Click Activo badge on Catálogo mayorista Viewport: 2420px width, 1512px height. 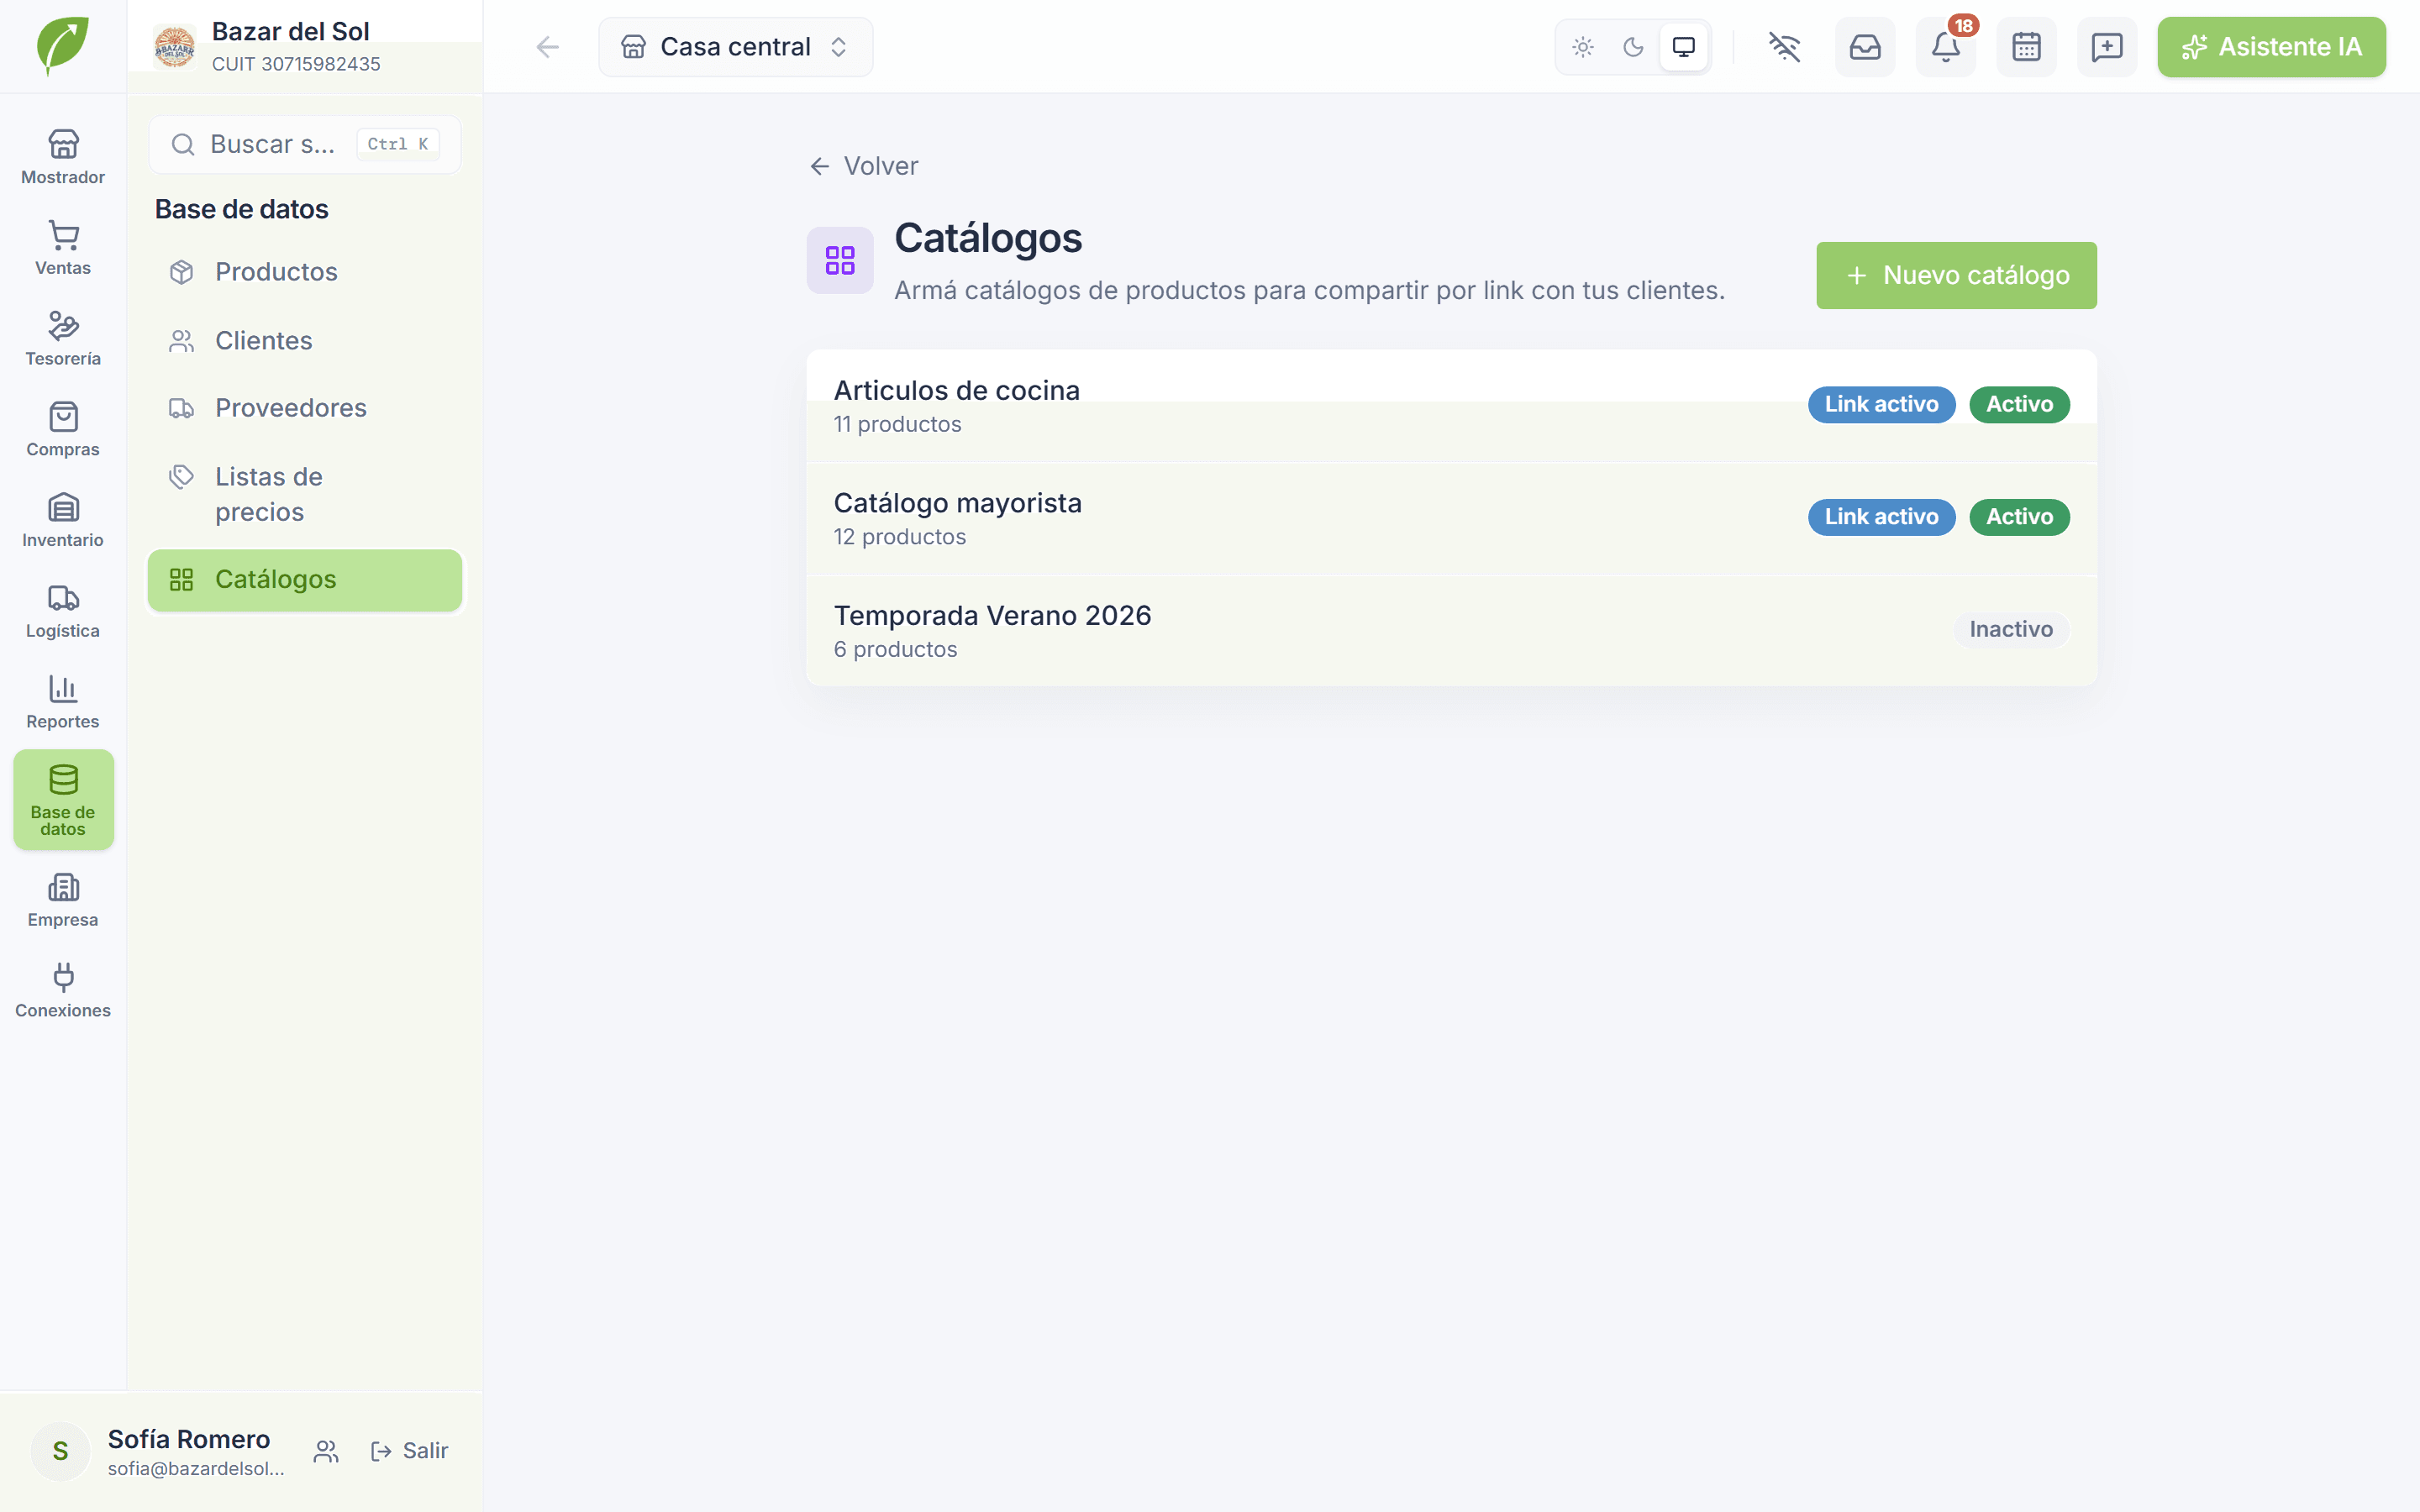[2019, 517]
